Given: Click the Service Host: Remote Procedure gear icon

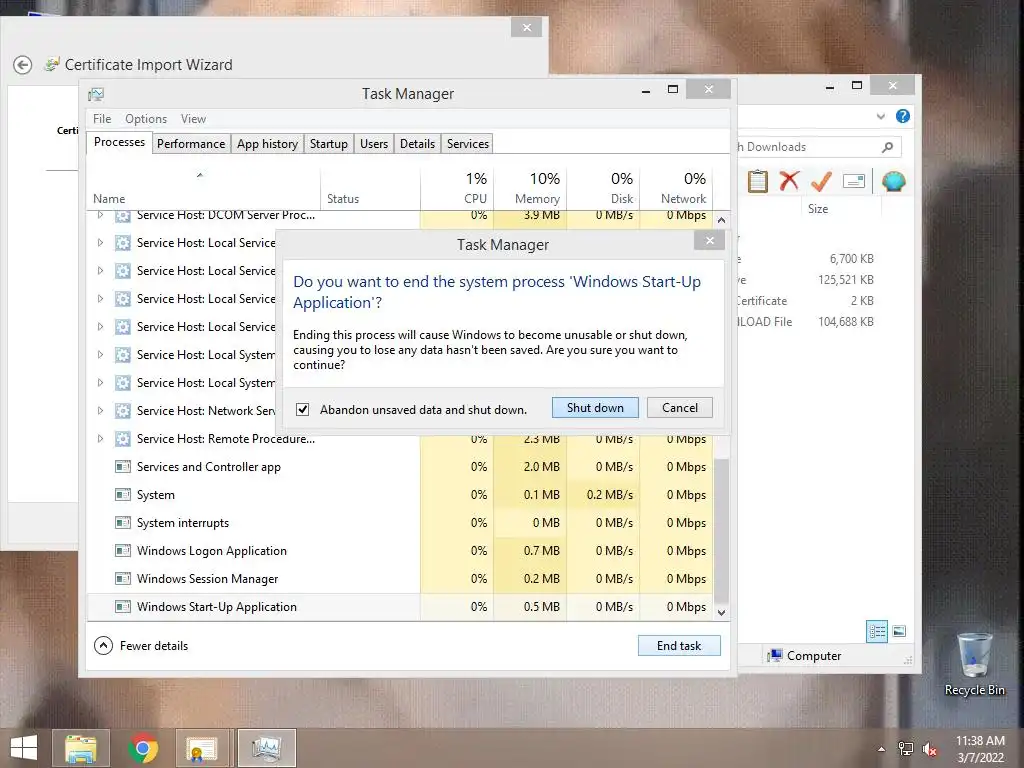Looking at the screenshot, I should click(122, 439).
